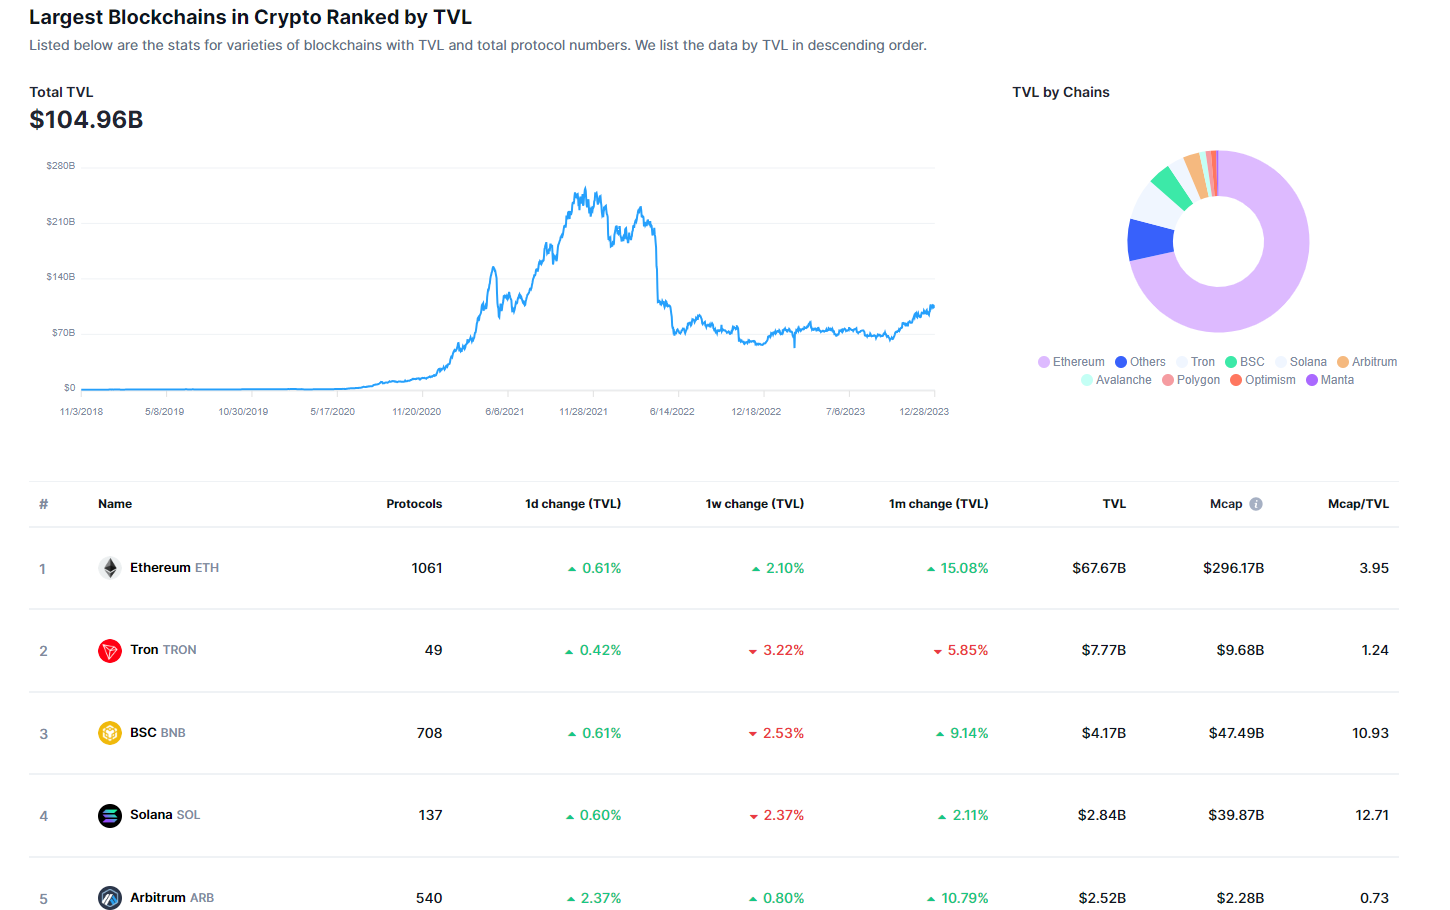Sort table by Protocols column header
1450x910 pixels.
414,504
